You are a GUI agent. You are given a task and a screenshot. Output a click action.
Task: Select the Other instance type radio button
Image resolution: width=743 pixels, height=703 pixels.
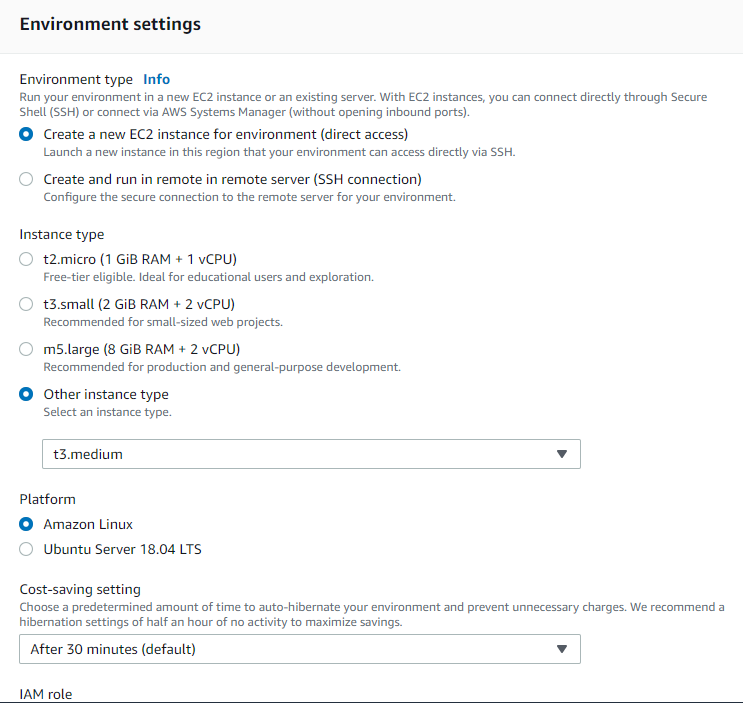26,394
